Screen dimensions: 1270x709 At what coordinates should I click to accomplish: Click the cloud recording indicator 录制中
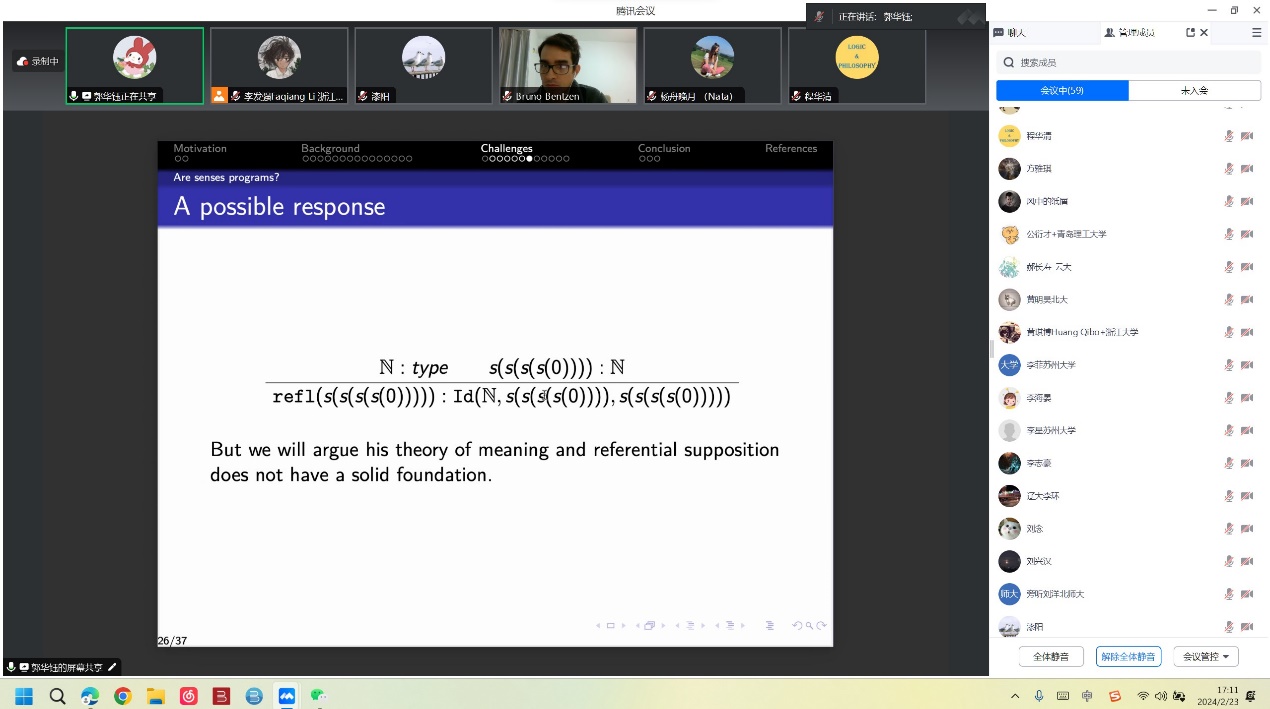39,62
